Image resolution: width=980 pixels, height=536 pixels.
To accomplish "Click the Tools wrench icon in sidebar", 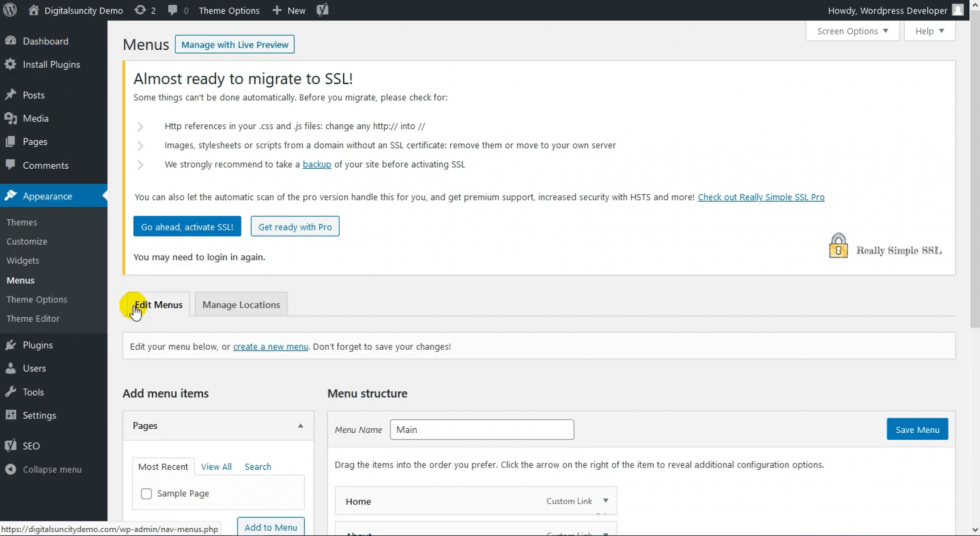I will tap(11, 392).
